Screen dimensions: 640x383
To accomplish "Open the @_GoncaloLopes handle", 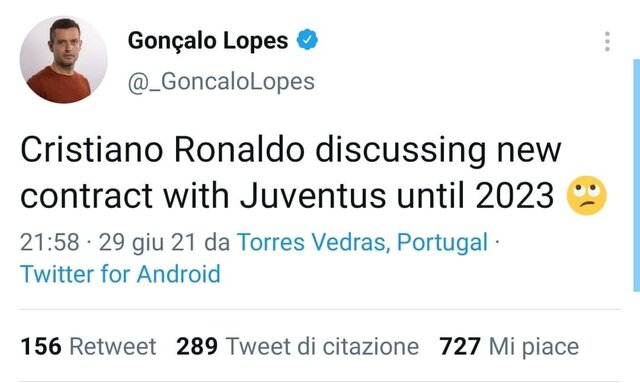I will (221, 82).
